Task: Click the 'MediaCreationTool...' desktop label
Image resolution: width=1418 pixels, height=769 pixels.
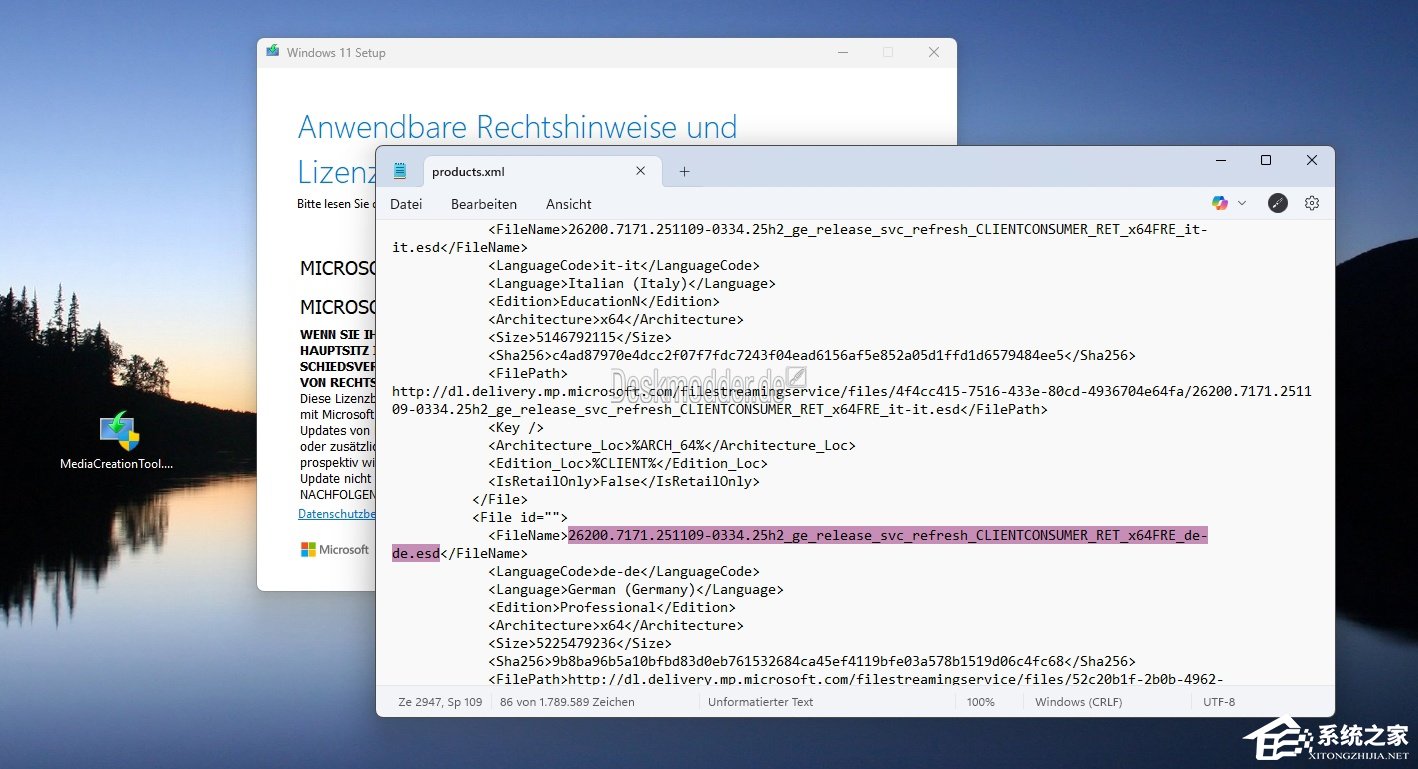Action: (117, 464)
